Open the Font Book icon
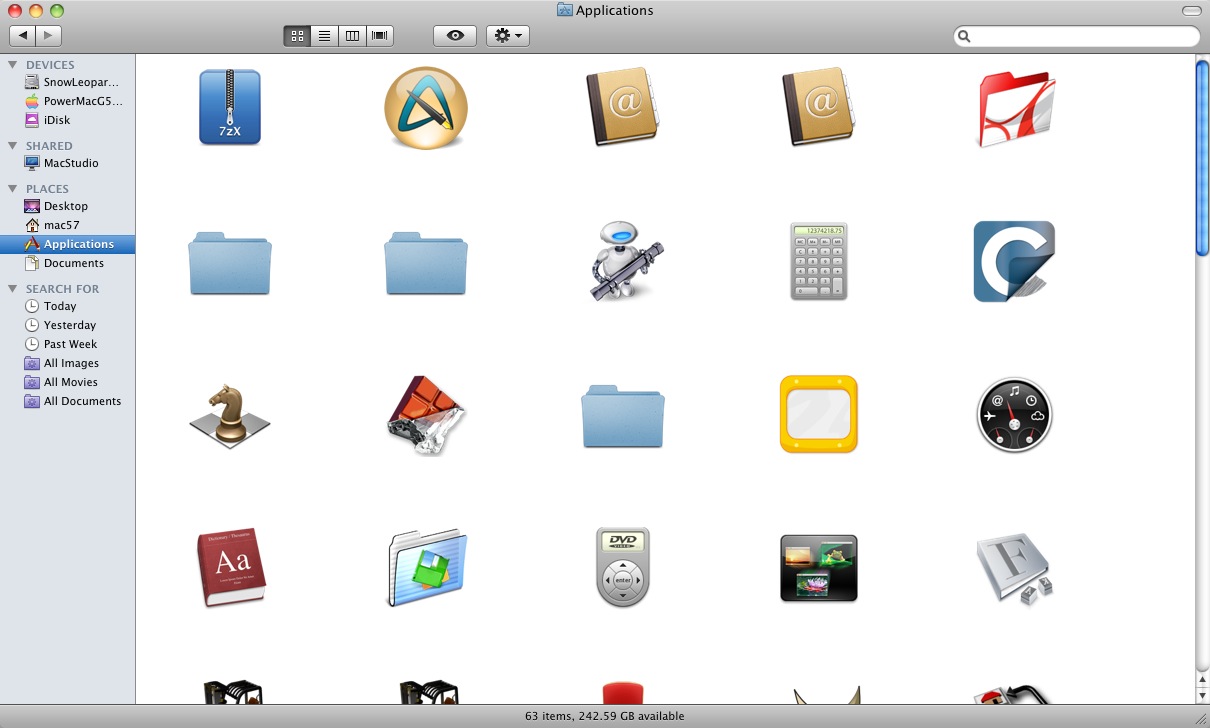The image size is (1210, 728). click(x=1015, y=569)
